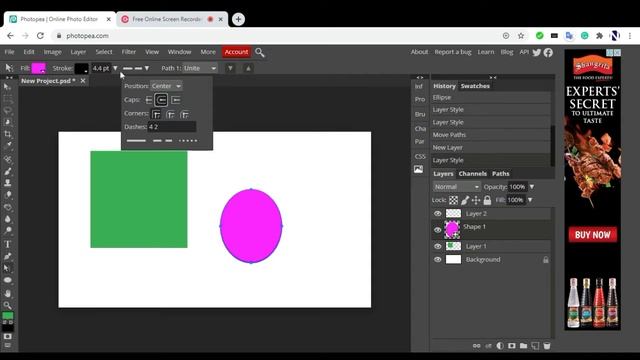
Task: Click the search magnifier icon in menu bar
Action: pos(260,52)
